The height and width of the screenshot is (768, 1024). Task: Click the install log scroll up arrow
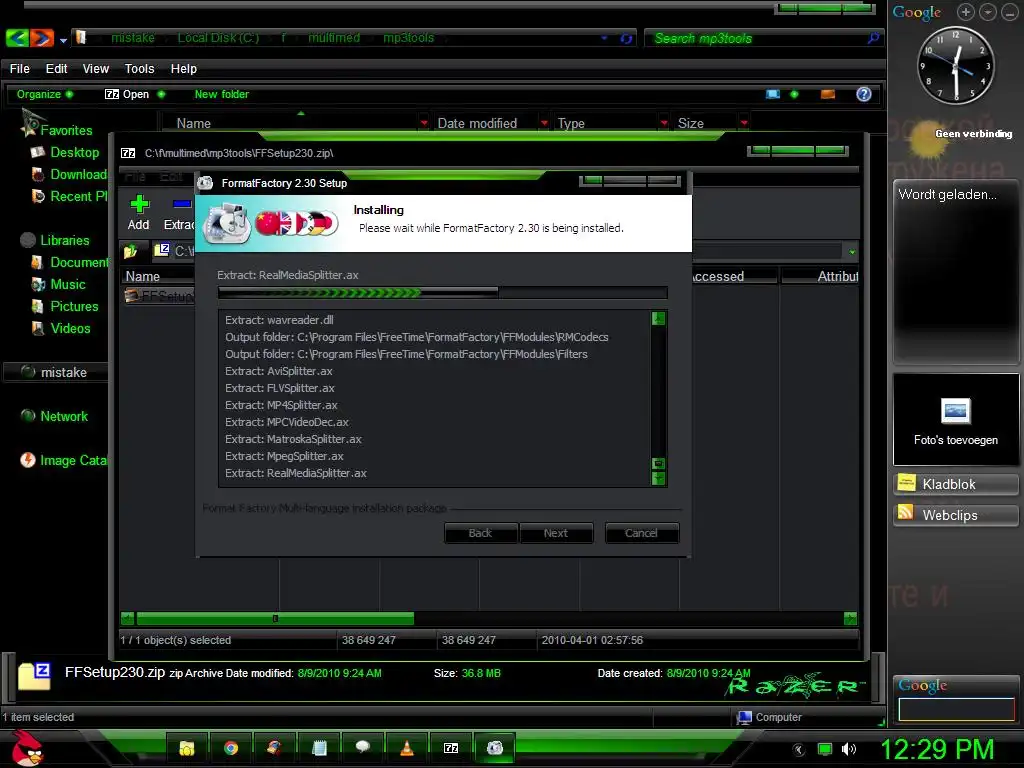click(x=658, y=319)
